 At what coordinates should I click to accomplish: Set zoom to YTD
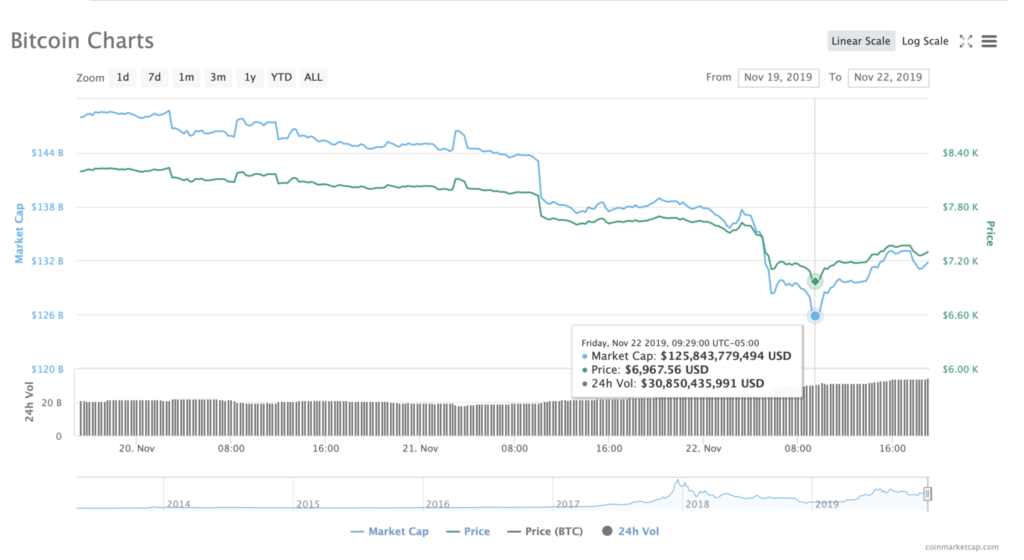tap(281, 77)
